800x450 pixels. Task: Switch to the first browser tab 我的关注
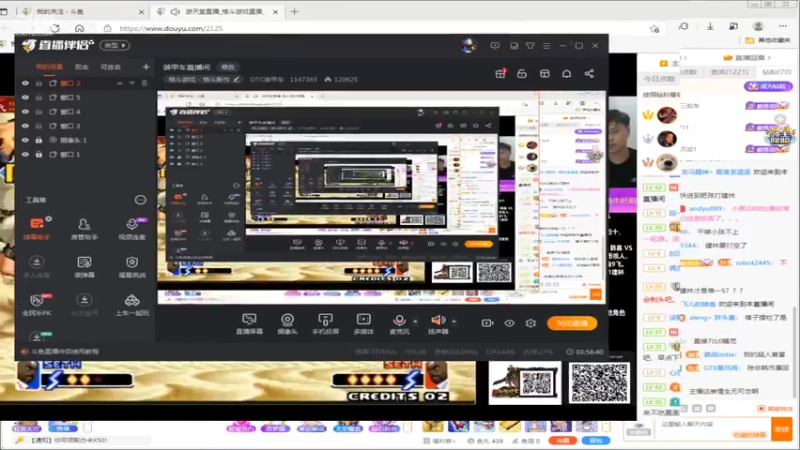84,11
